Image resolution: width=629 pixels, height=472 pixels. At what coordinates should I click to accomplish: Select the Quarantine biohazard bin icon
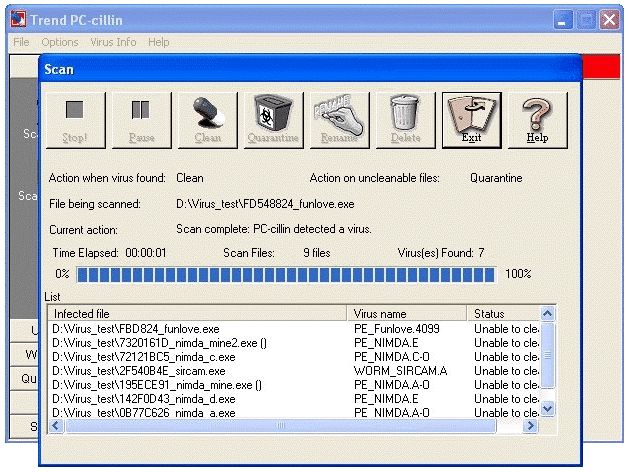tap(273, 120)
